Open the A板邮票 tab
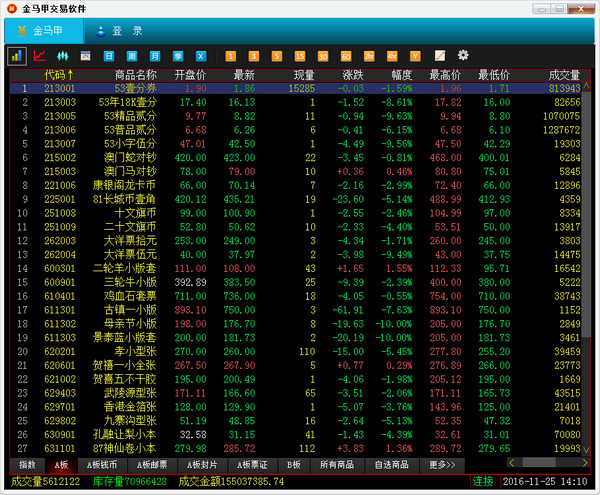 point(152,465)
